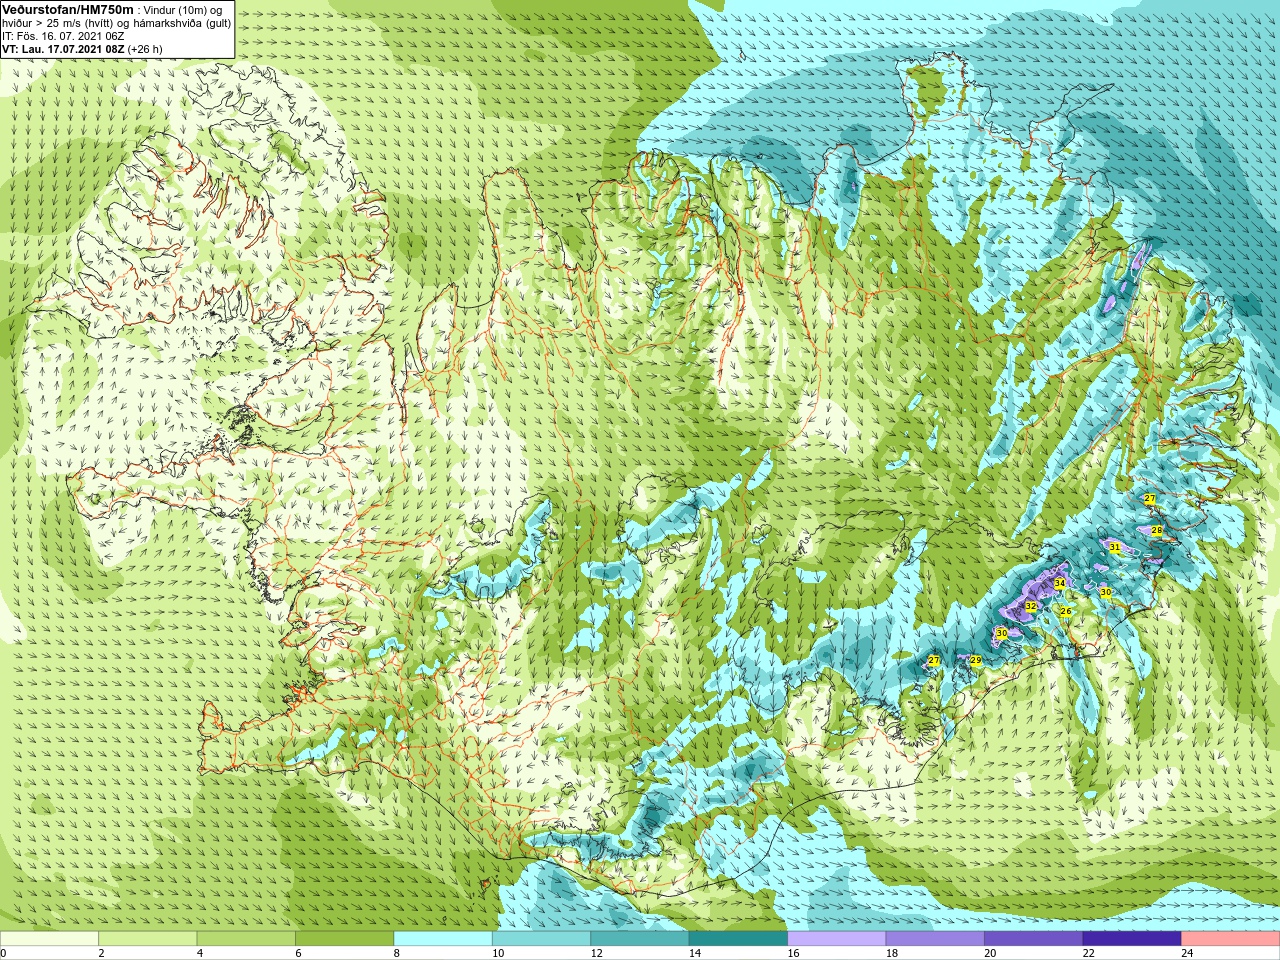Image resolution: width=1280 pixels, height=960 pixels.
Task: Pick the pink above-24 m/s legend swatch
Action: click(1231, 938)
